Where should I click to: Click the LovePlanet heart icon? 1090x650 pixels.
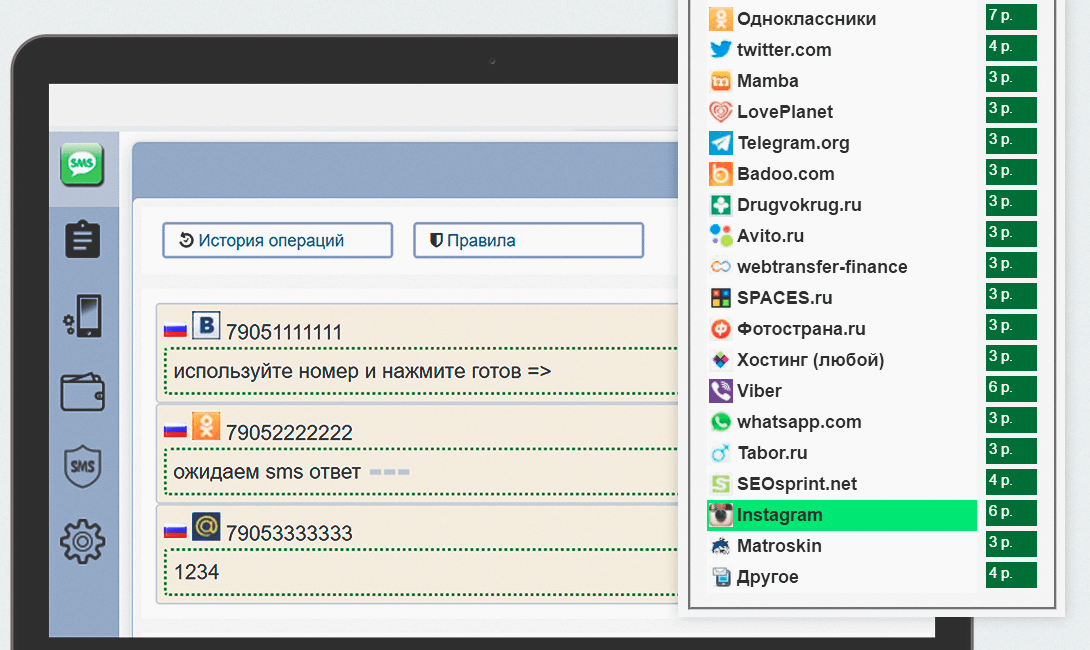point(721,111)
